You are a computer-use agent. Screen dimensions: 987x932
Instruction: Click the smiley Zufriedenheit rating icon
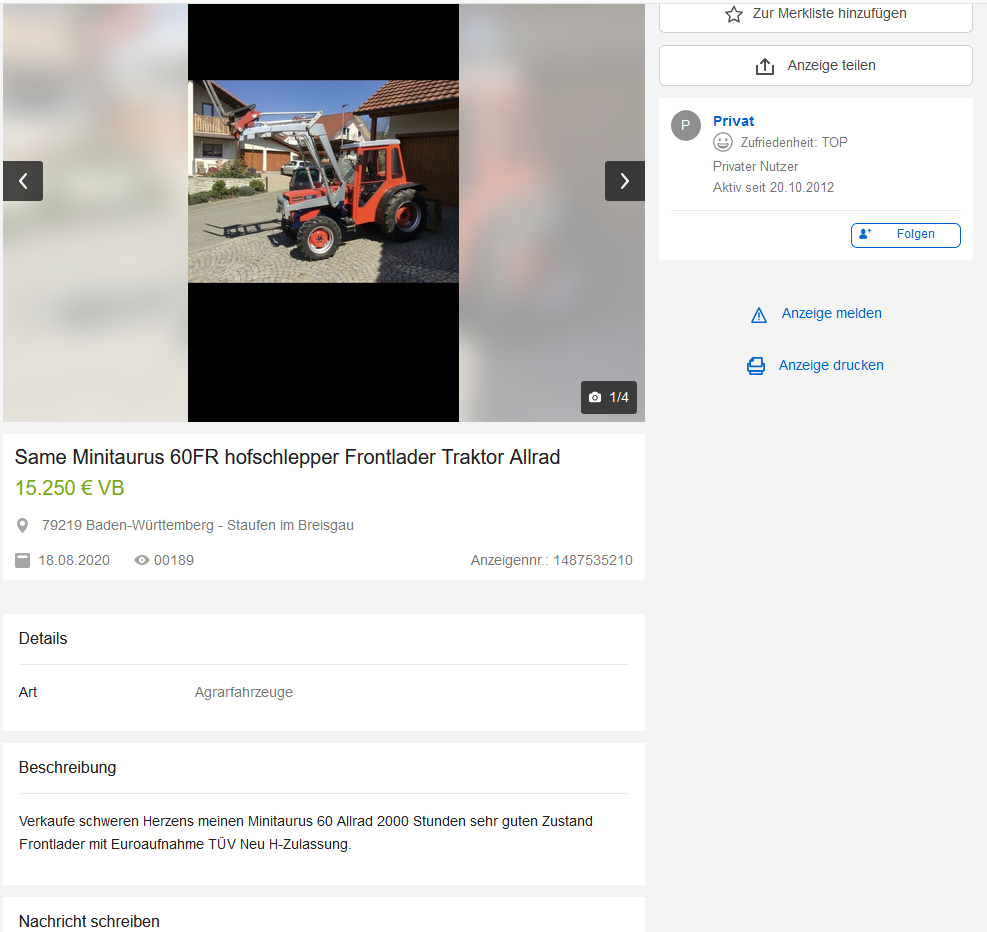723,143
